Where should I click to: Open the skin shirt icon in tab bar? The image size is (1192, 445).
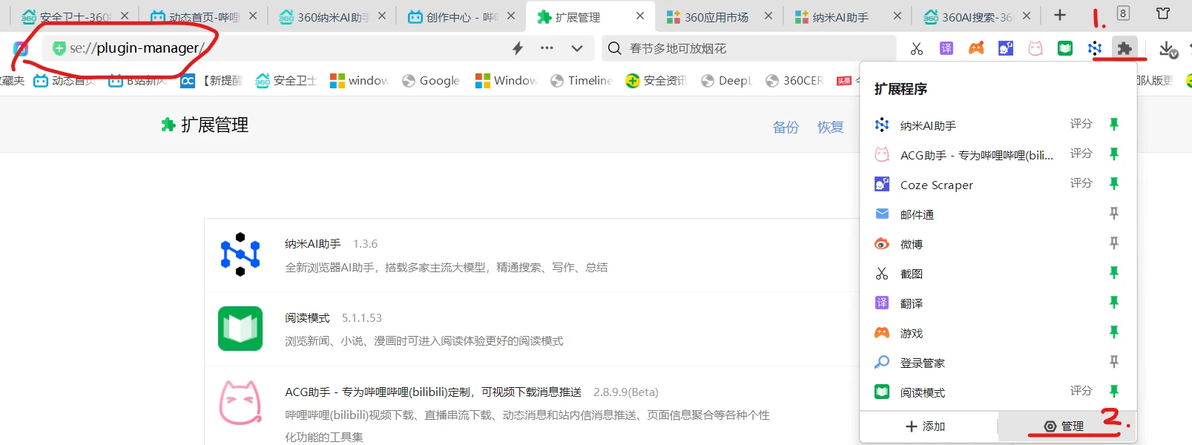1162,14
